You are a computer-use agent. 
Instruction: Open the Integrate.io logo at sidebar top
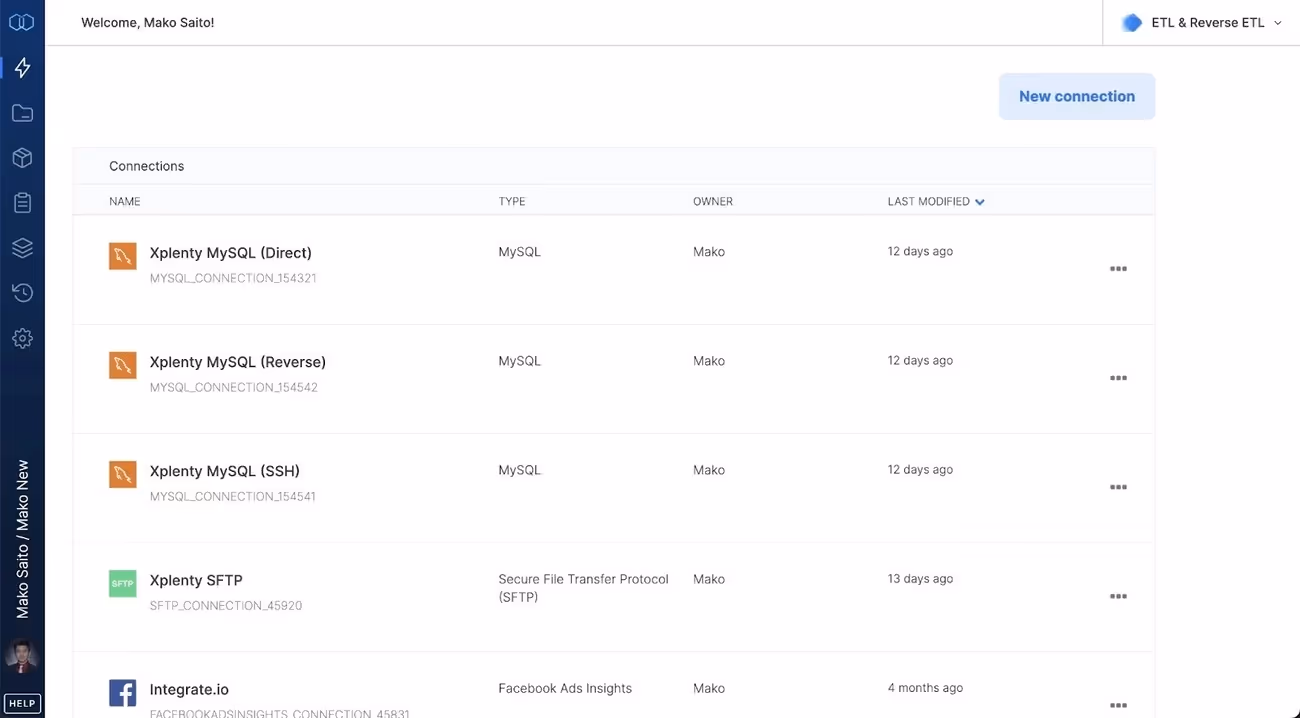(x=21, y=22)
